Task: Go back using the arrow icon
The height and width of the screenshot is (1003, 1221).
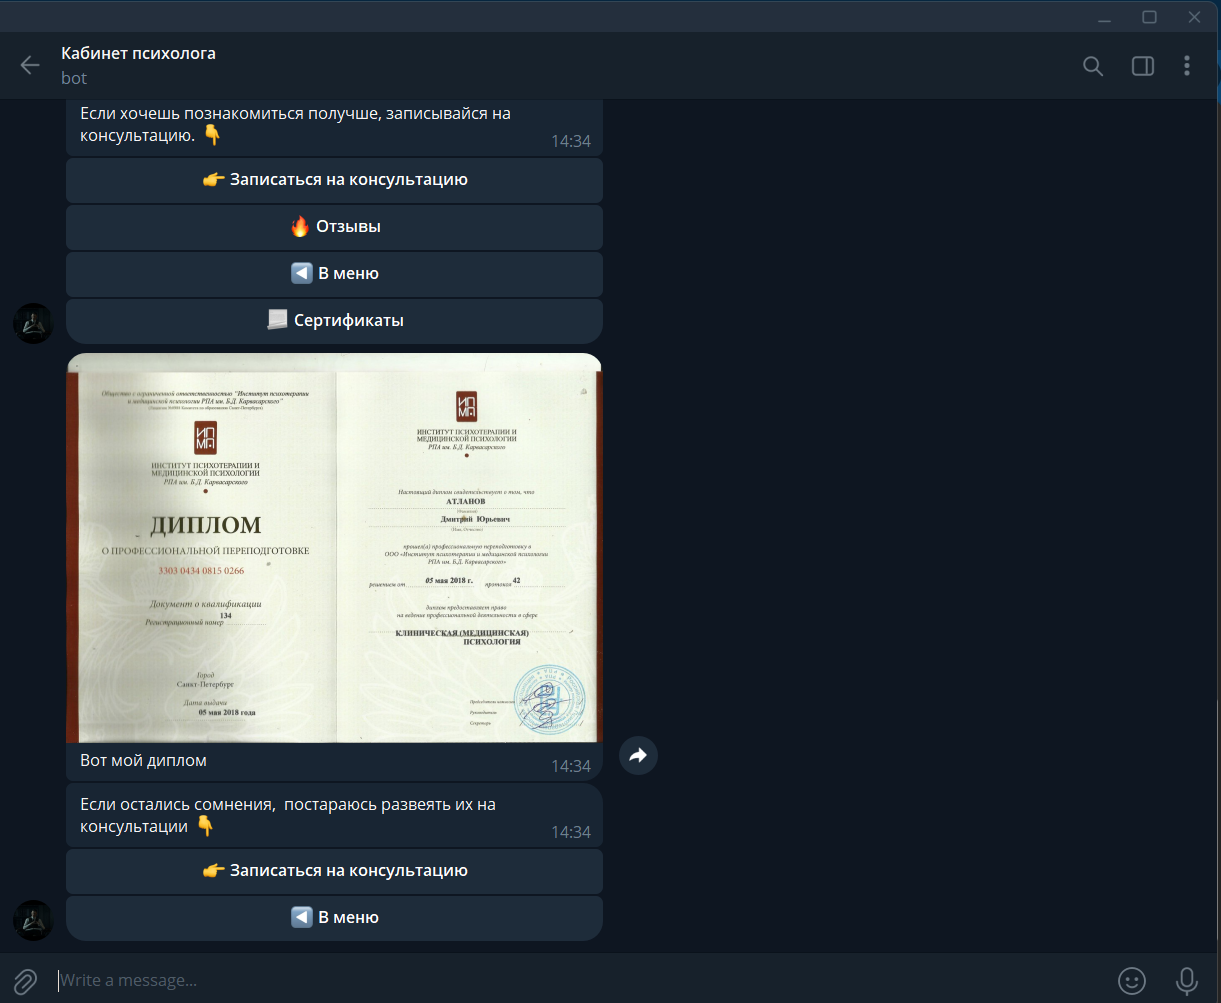Action: click(x=30, y=65)
